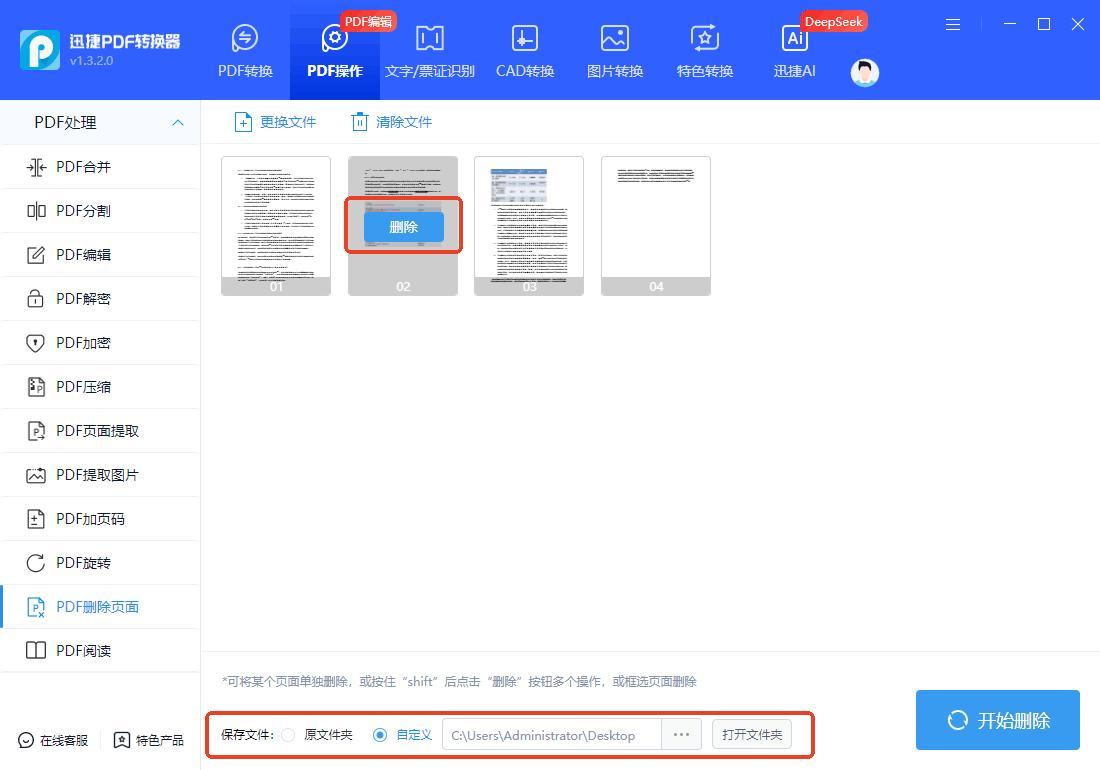Select the 图片转换 icon in top bar

point(614,39)
